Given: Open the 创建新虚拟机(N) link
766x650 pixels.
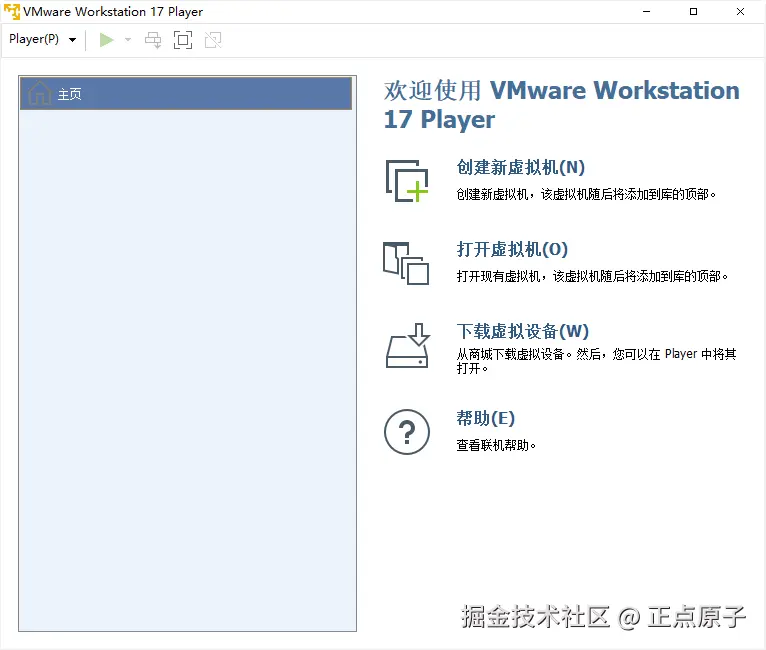Looking at the screenshot, I should pos(521,168).
